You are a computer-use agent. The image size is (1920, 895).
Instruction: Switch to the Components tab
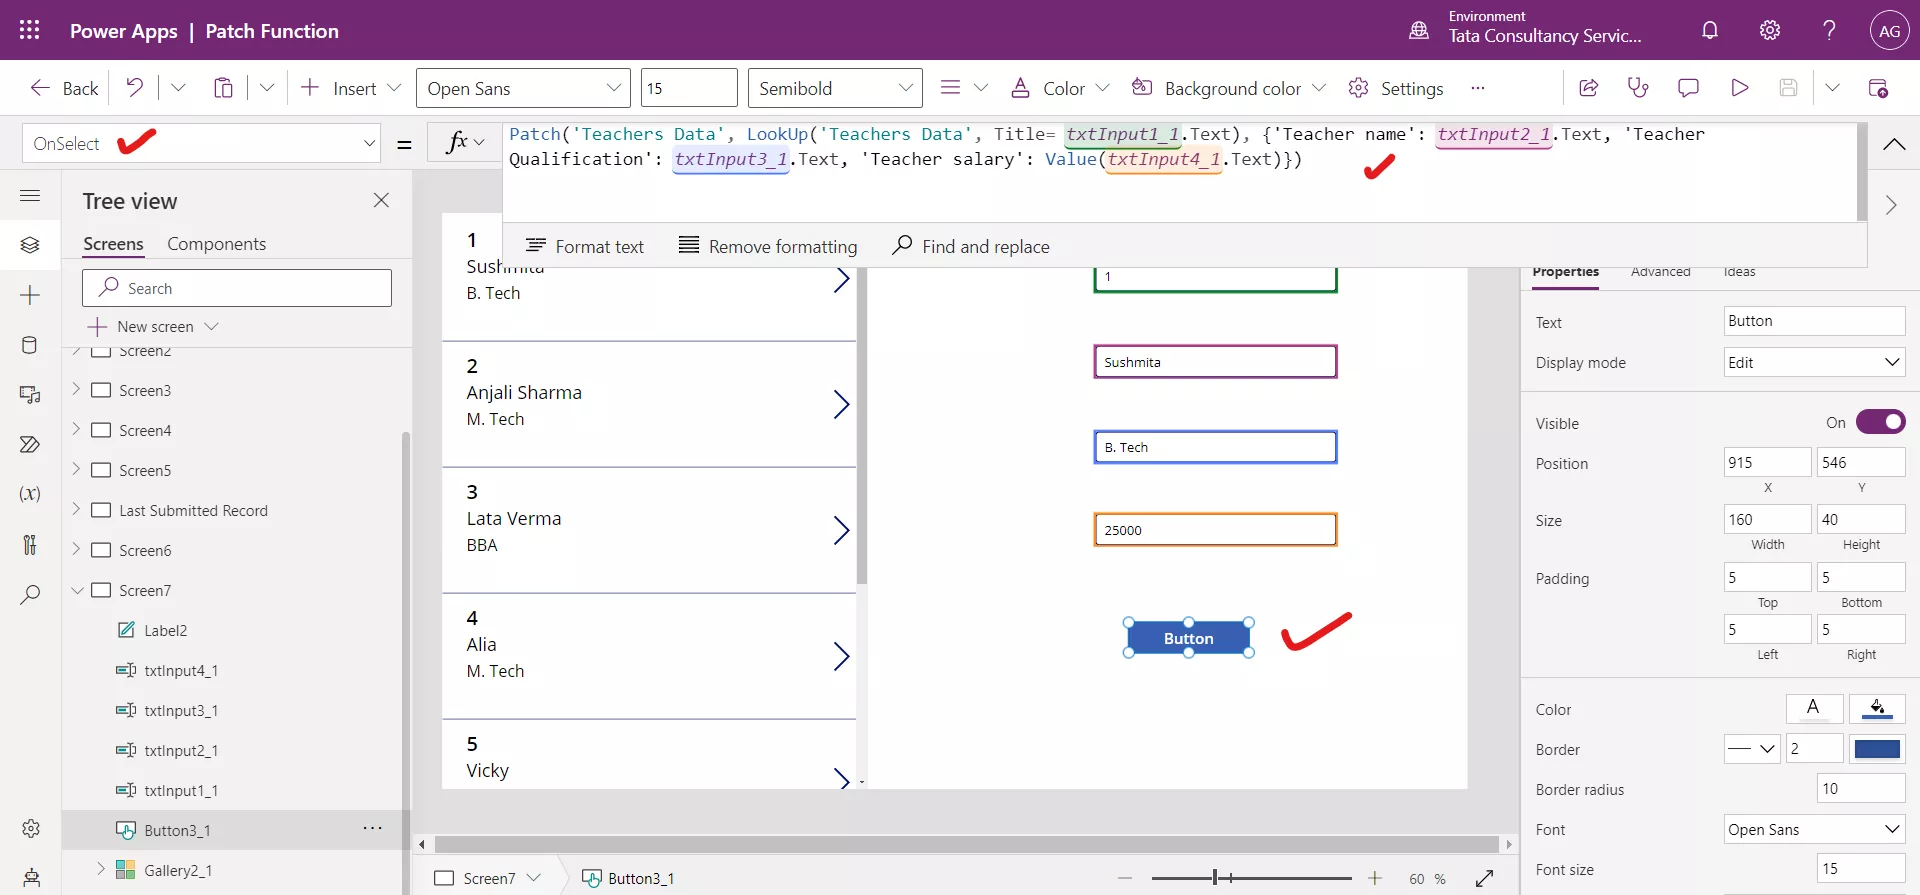pyautogui.click(x=216, y=244)
